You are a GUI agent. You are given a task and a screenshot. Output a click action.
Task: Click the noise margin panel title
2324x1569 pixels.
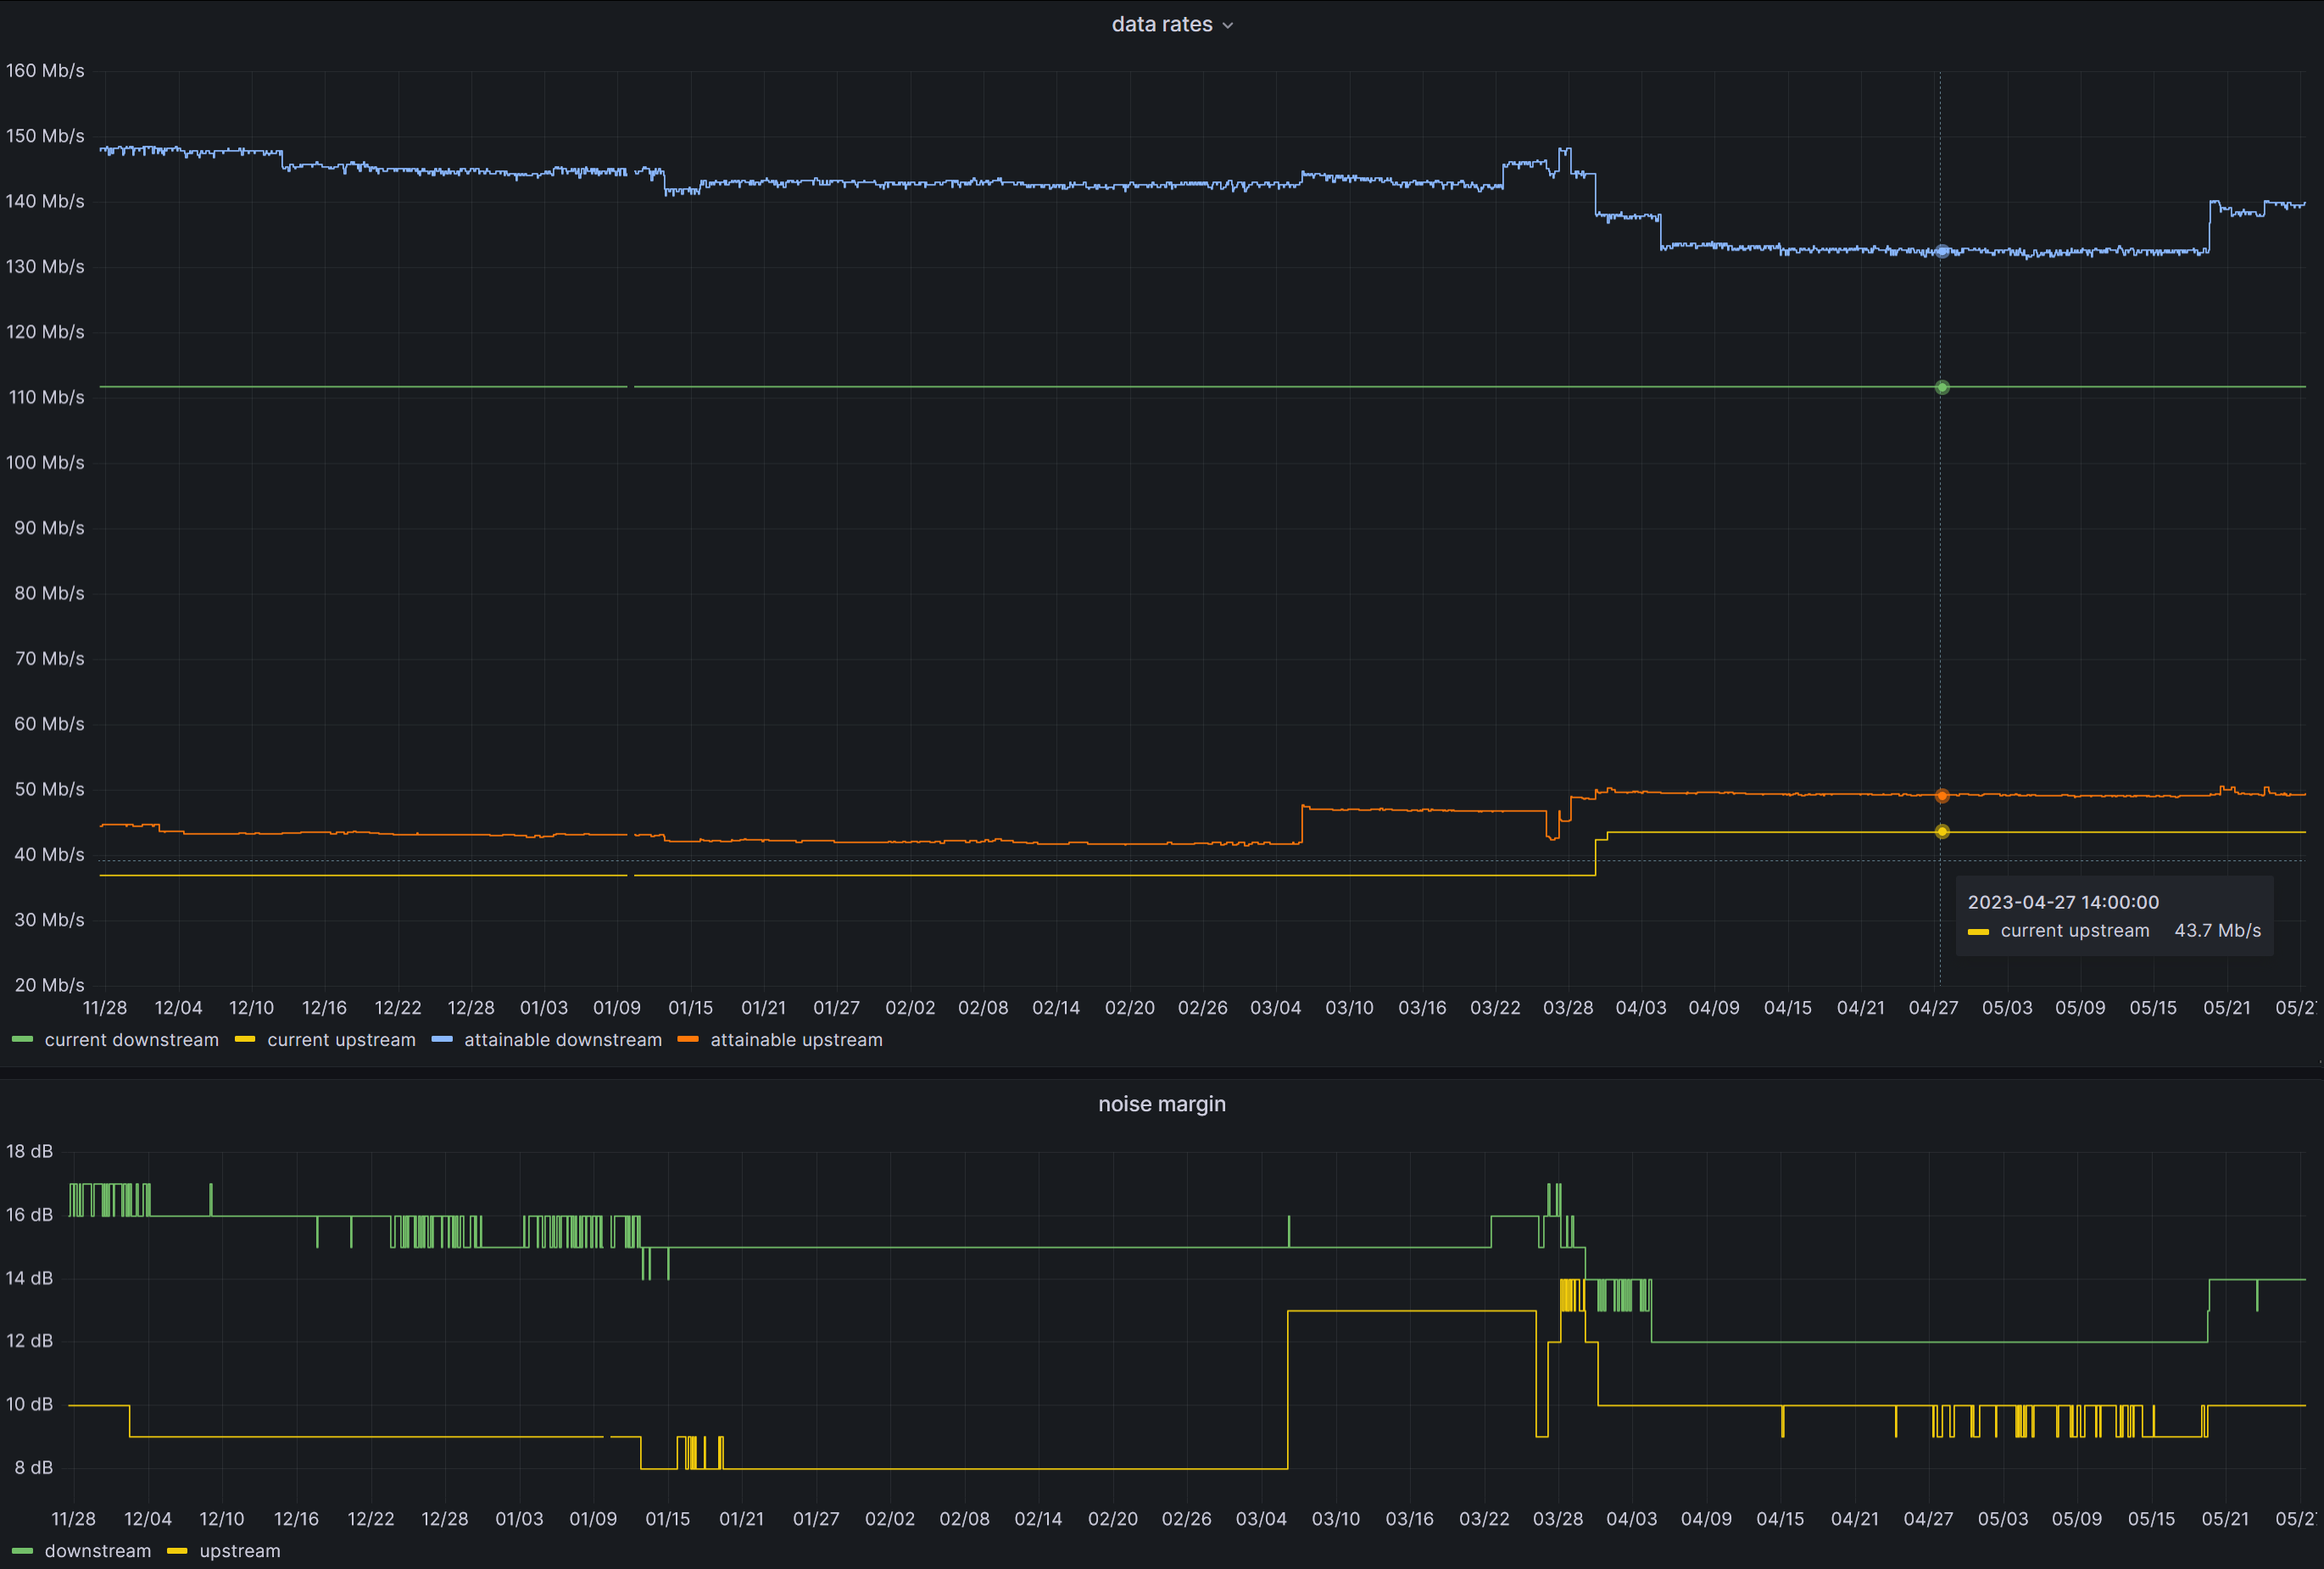click(1161, 1104)
